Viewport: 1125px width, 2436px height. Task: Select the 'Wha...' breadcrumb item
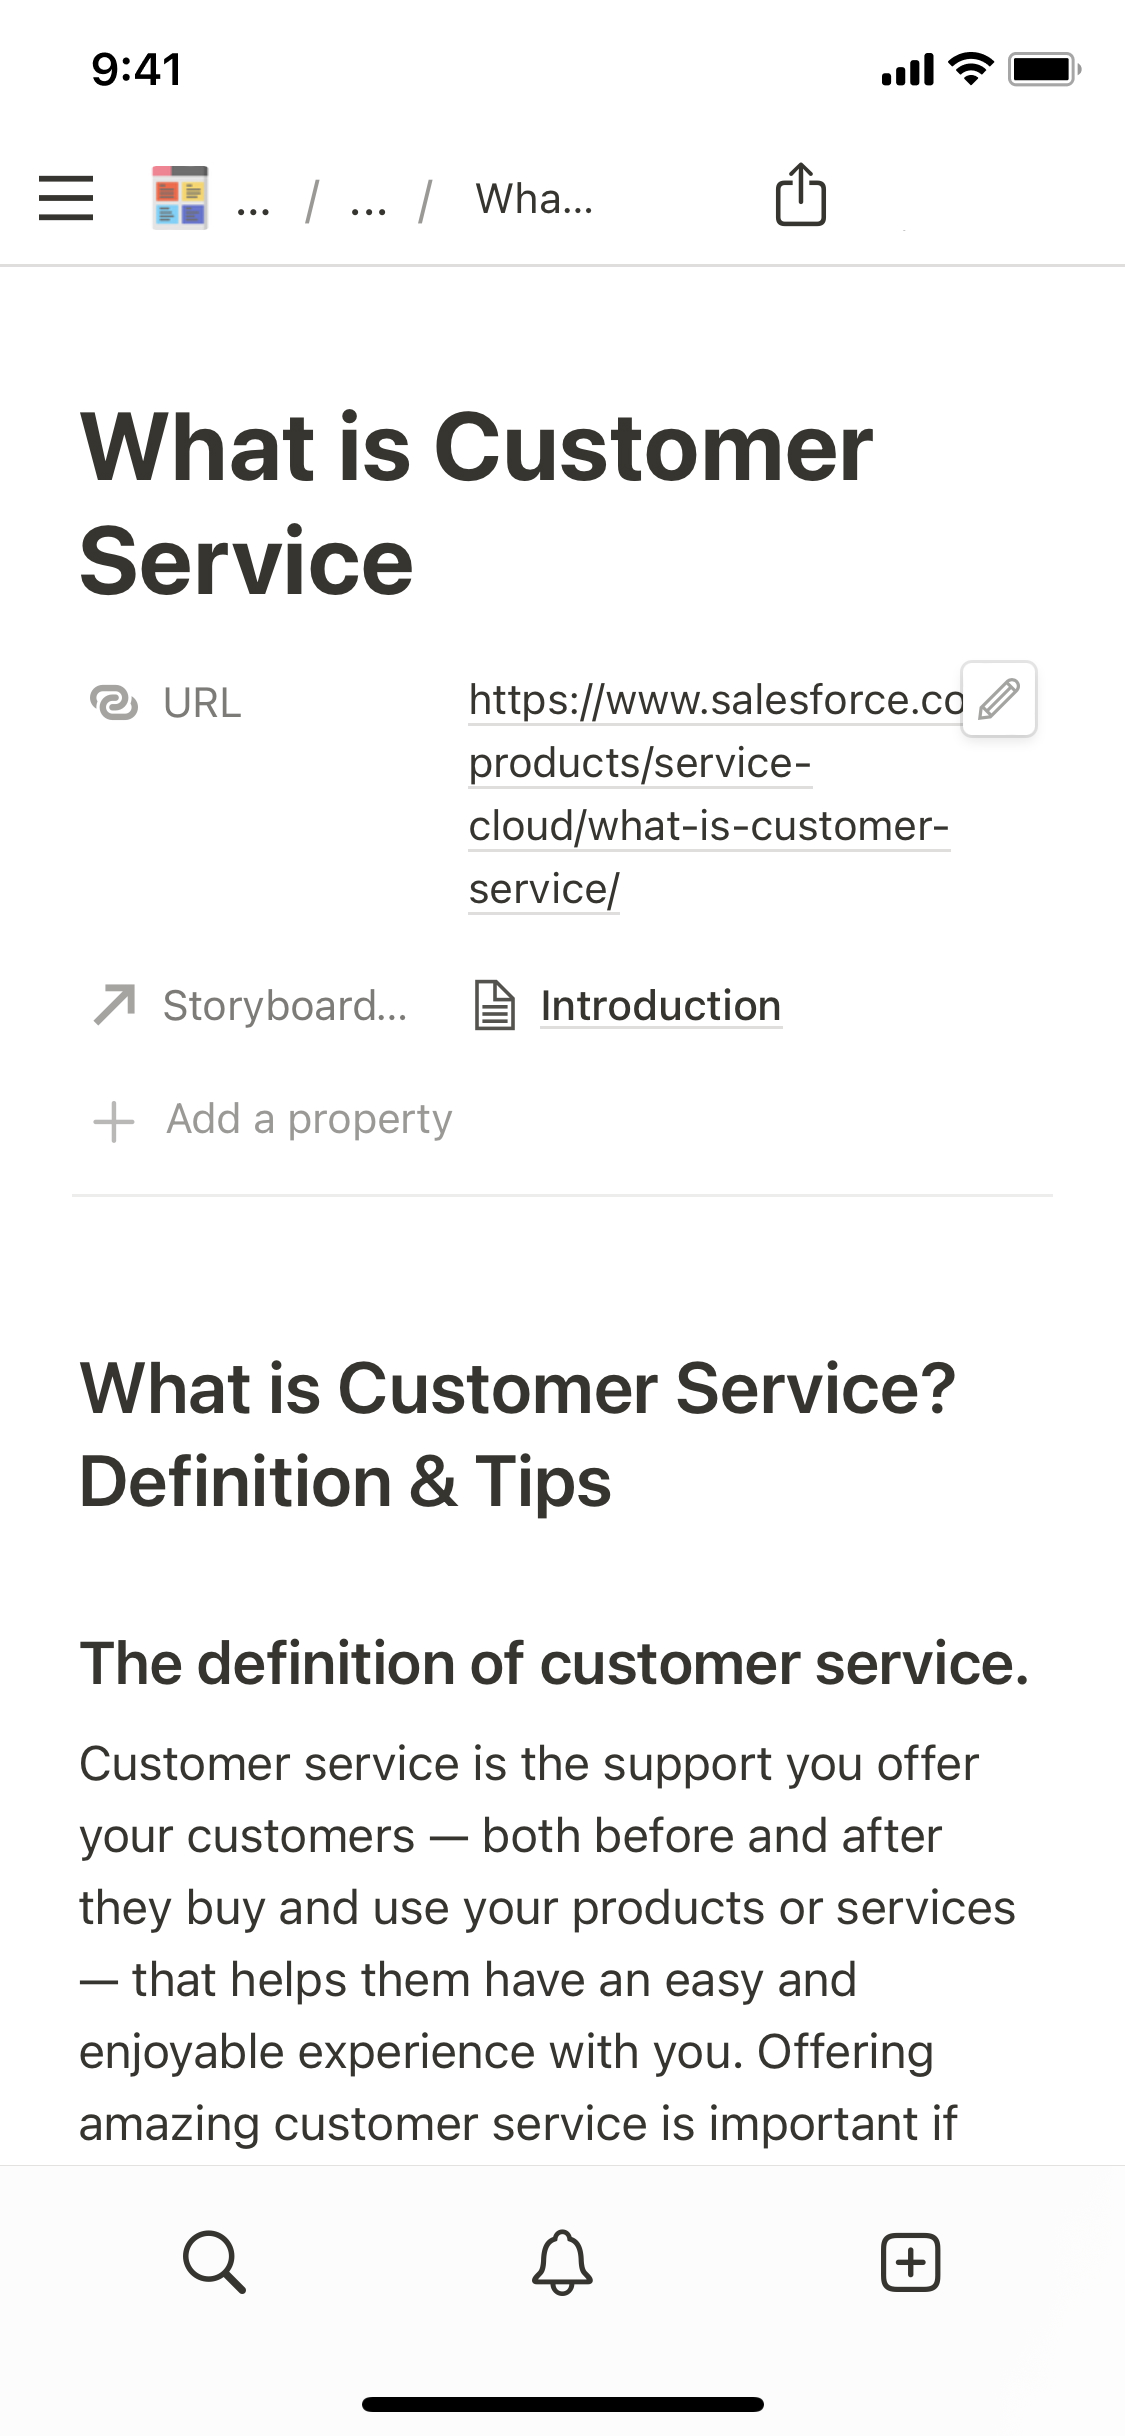point(534,199)
